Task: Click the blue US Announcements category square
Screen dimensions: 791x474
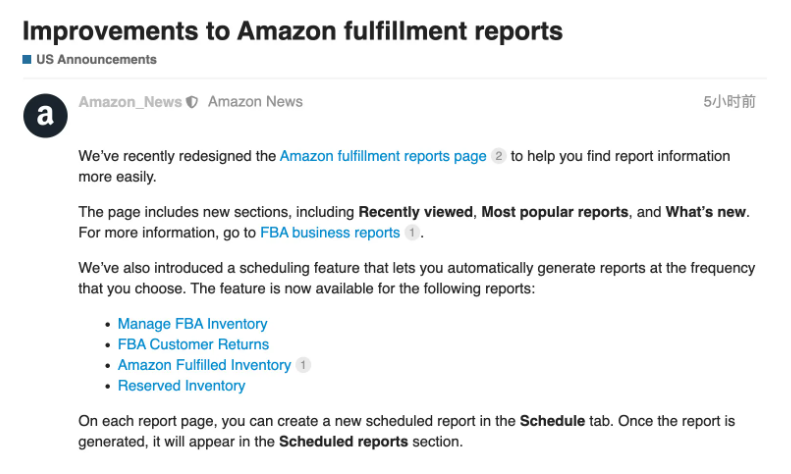Action: pos(27,60)
